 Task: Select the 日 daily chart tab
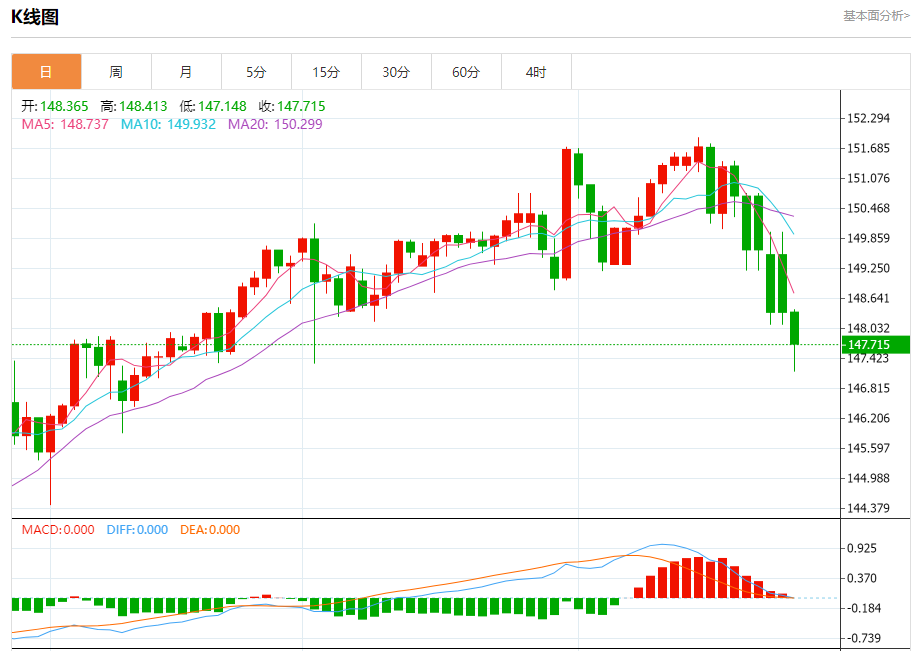tap(46, 72)
